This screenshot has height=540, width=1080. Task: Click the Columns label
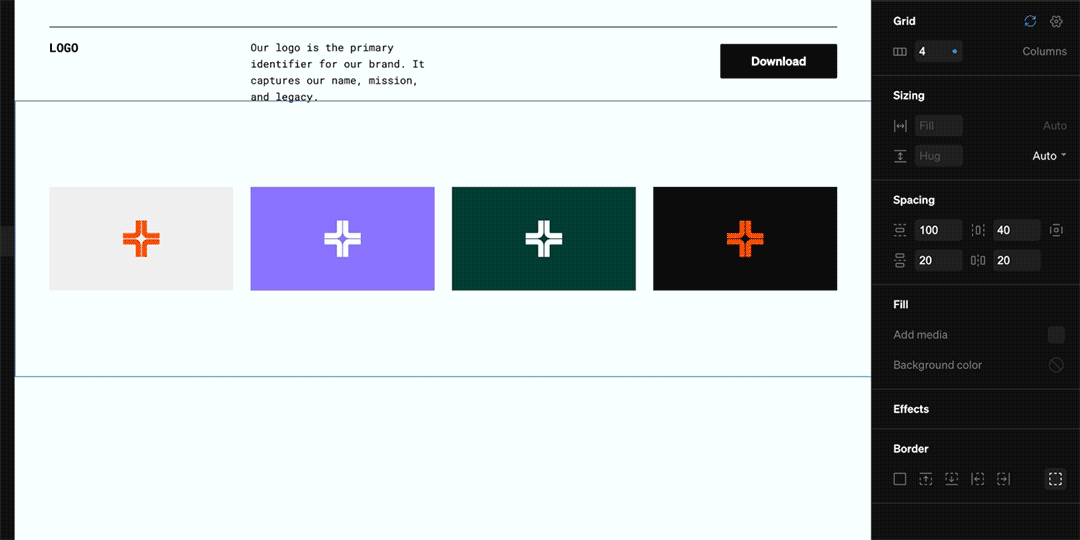pos(1044,52)
